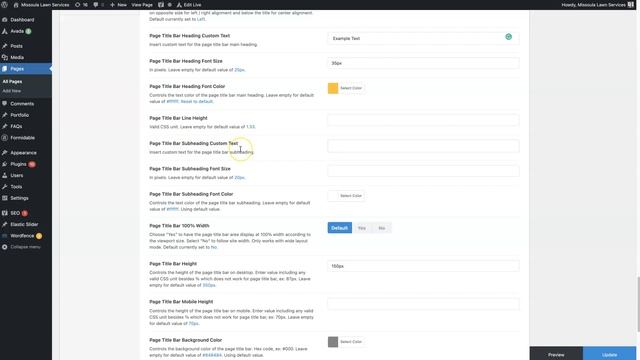
Task: Select Yes for 100% Width
Action: pos(362,228)
